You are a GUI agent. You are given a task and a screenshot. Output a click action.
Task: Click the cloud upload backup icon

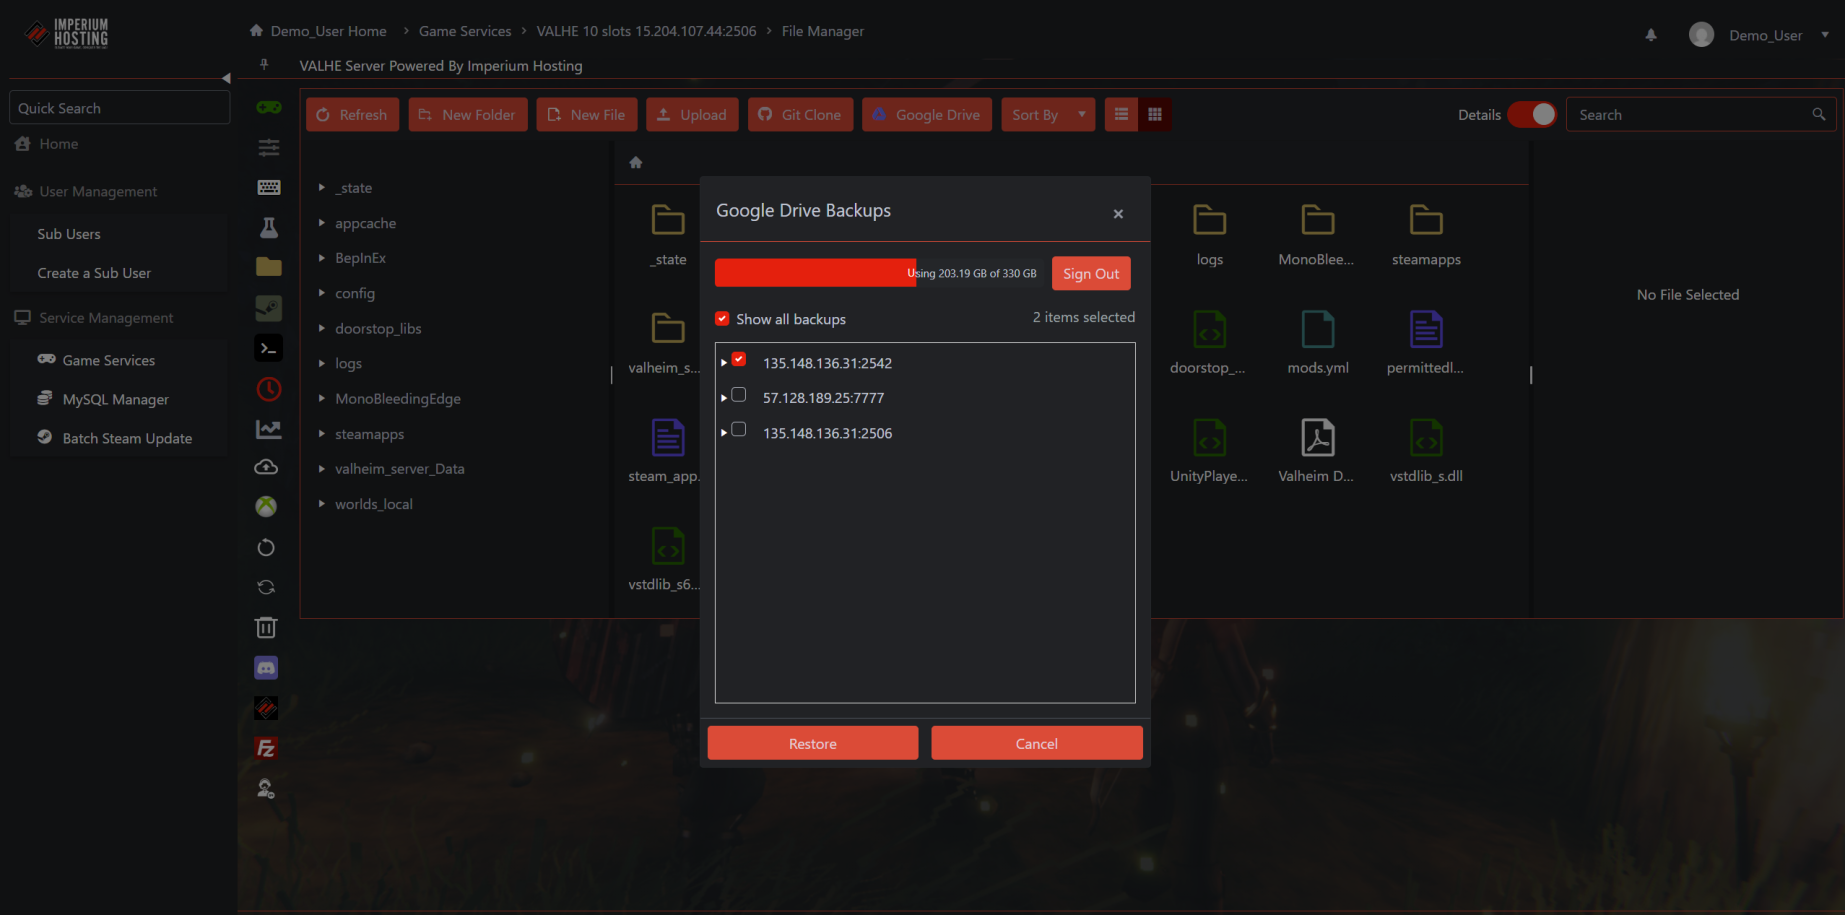pyautogui.click(x=266, y=467)
